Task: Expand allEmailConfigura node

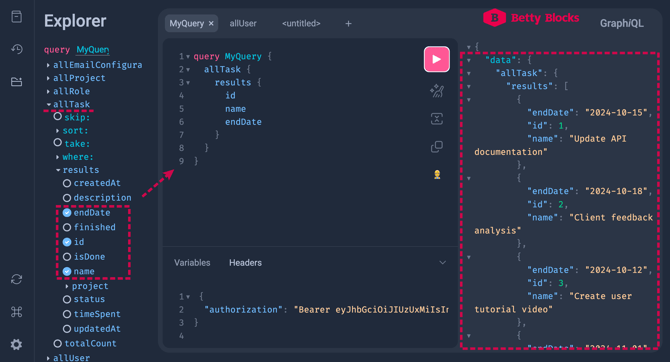Action: [x=48, y=65]
